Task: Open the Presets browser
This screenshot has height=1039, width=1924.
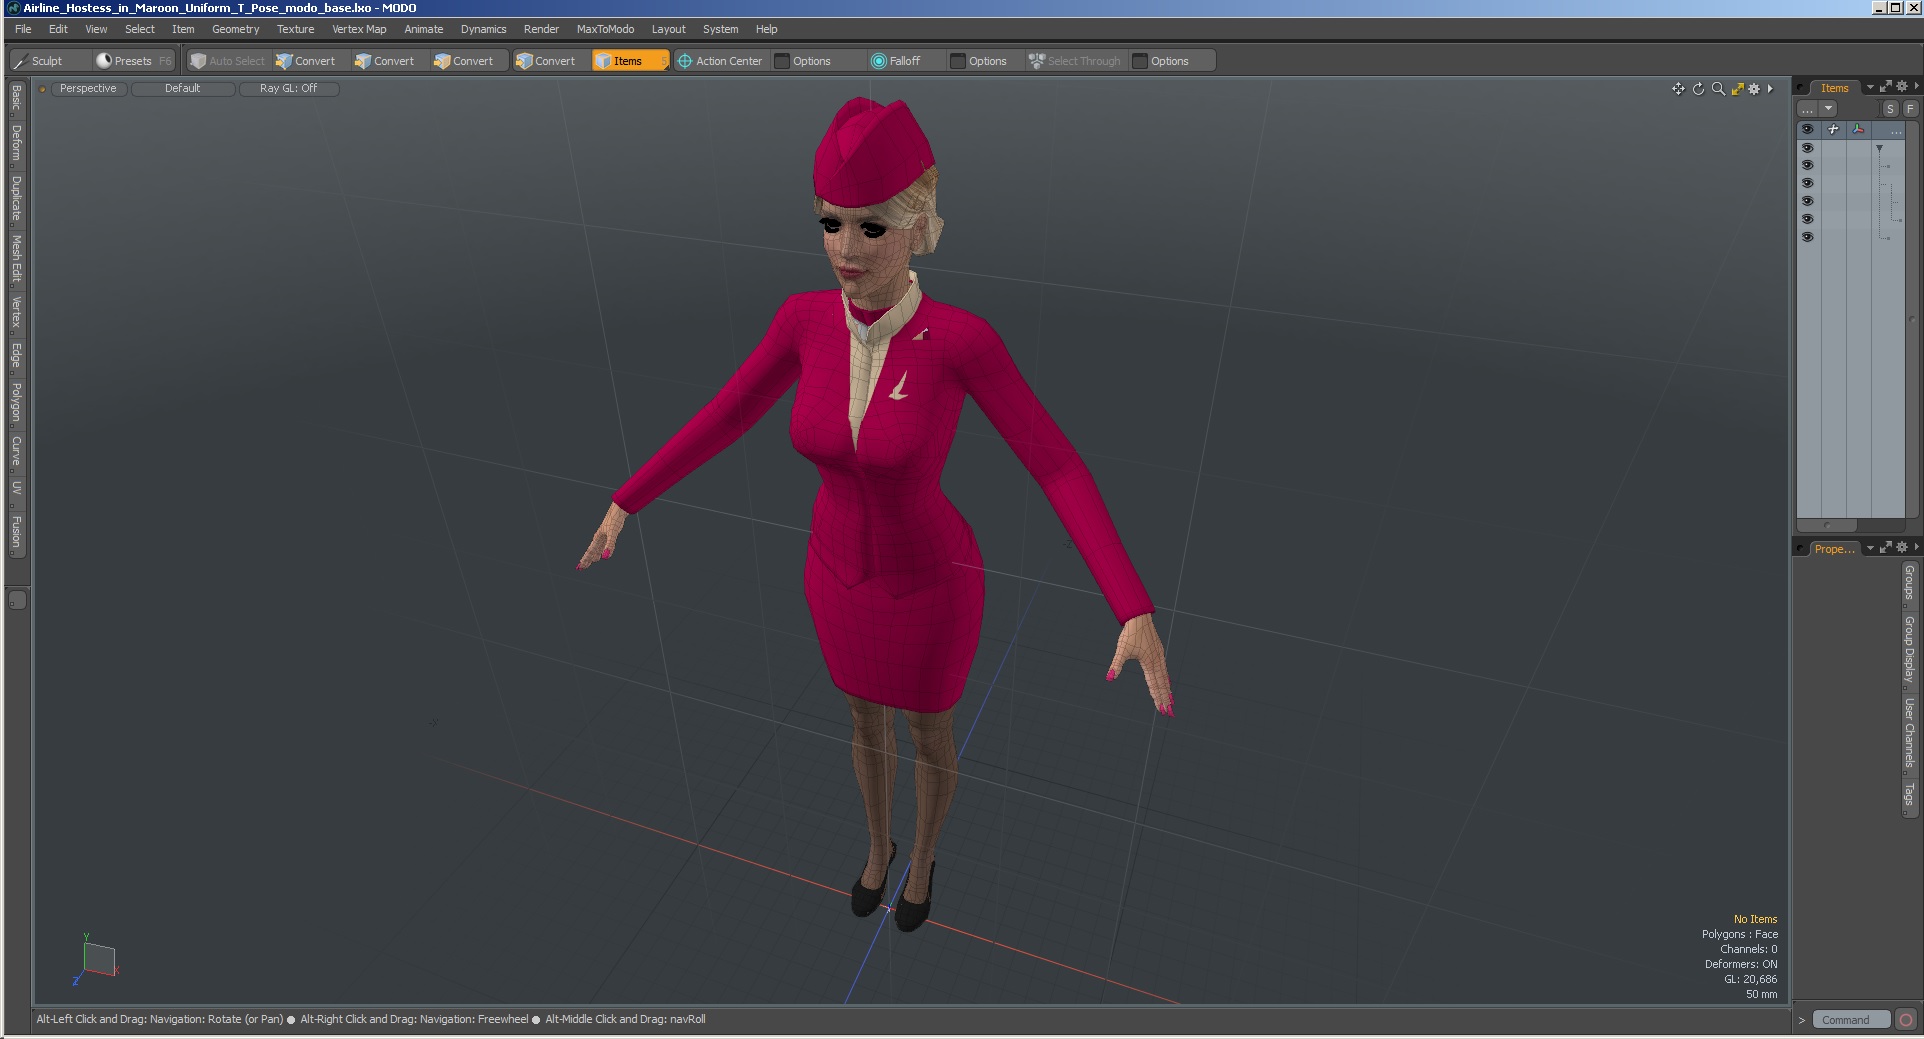Action: pyautogui.click(x=134, y=61)
